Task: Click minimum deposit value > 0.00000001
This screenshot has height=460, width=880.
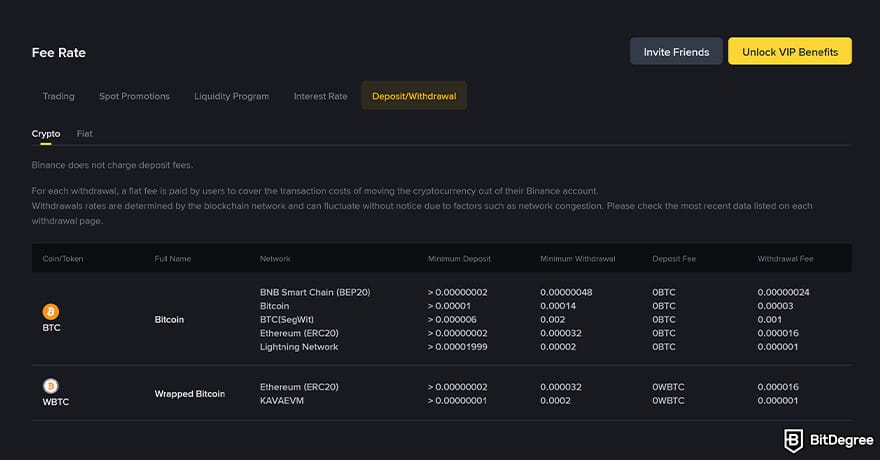Action: [x=457, y=401]
